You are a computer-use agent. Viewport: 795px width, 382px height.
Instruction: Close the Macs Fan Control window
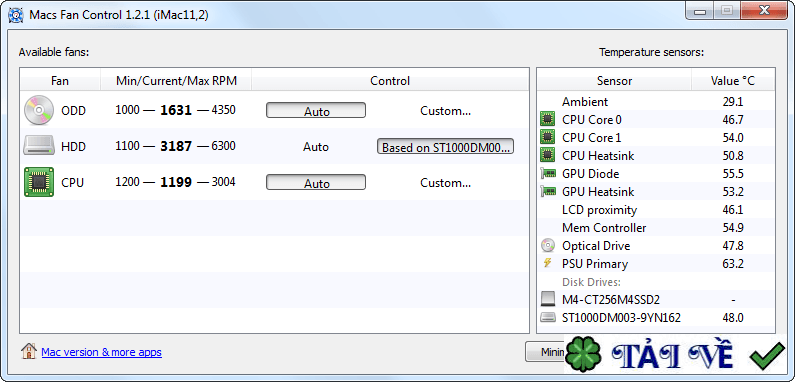pos(763,10)
